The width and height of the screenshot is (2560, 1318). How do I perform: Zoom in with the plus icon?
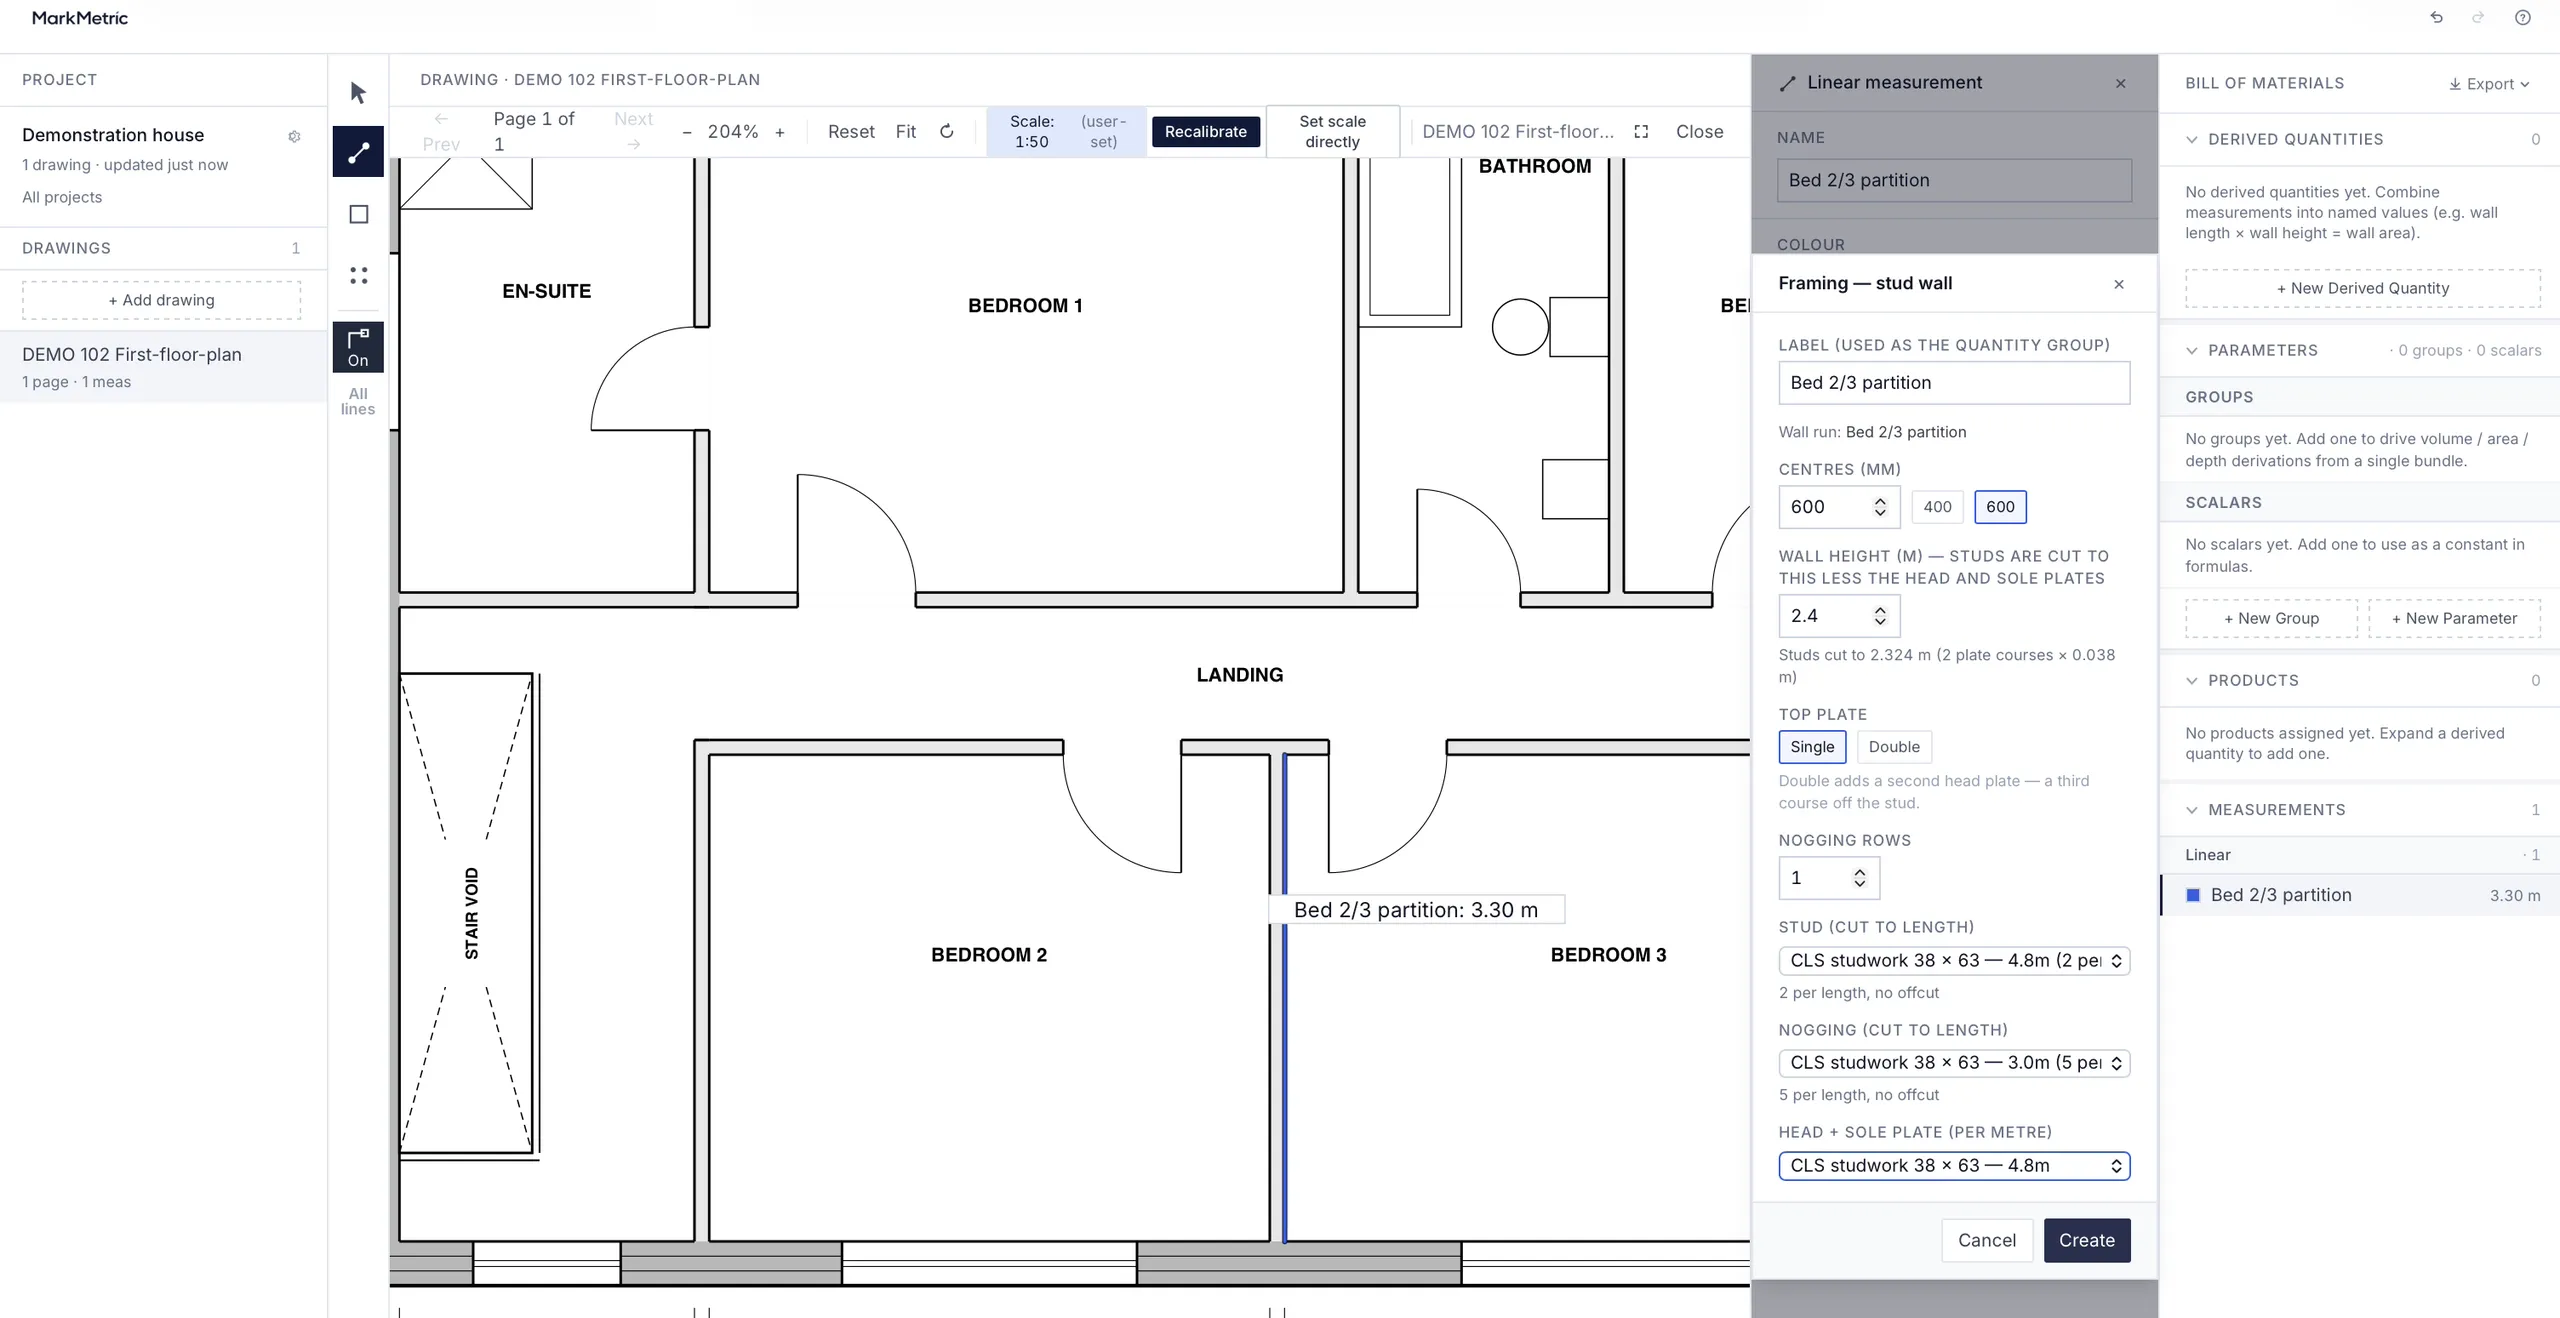(780, 132)
